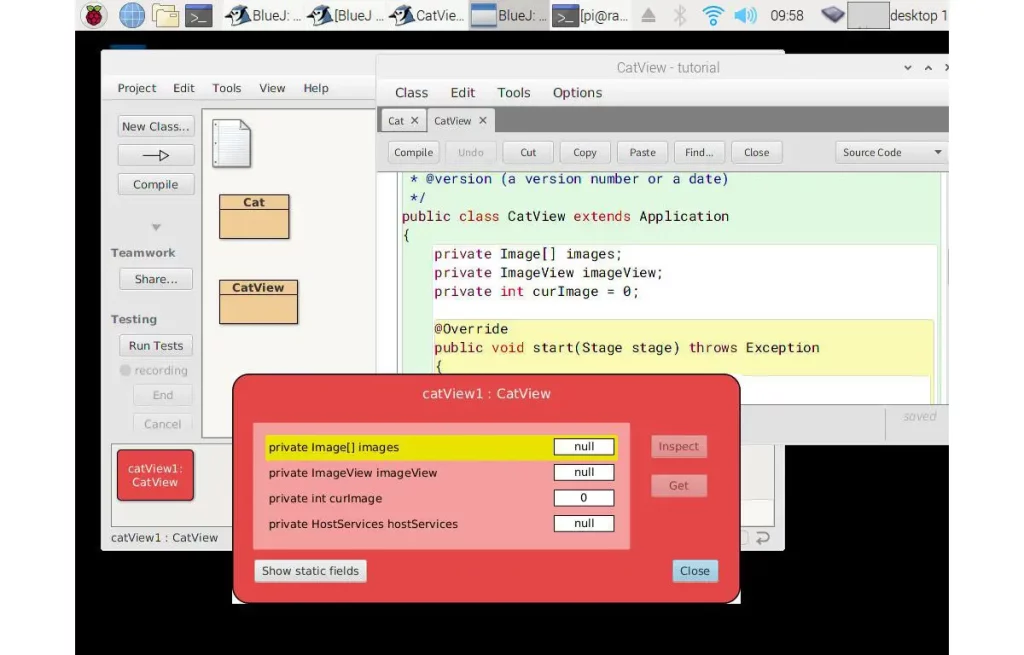The width and height of the screenshot is (1024, 655).
Task: Switch to the CatView editor tab
Action: click(x=453, y=121)
